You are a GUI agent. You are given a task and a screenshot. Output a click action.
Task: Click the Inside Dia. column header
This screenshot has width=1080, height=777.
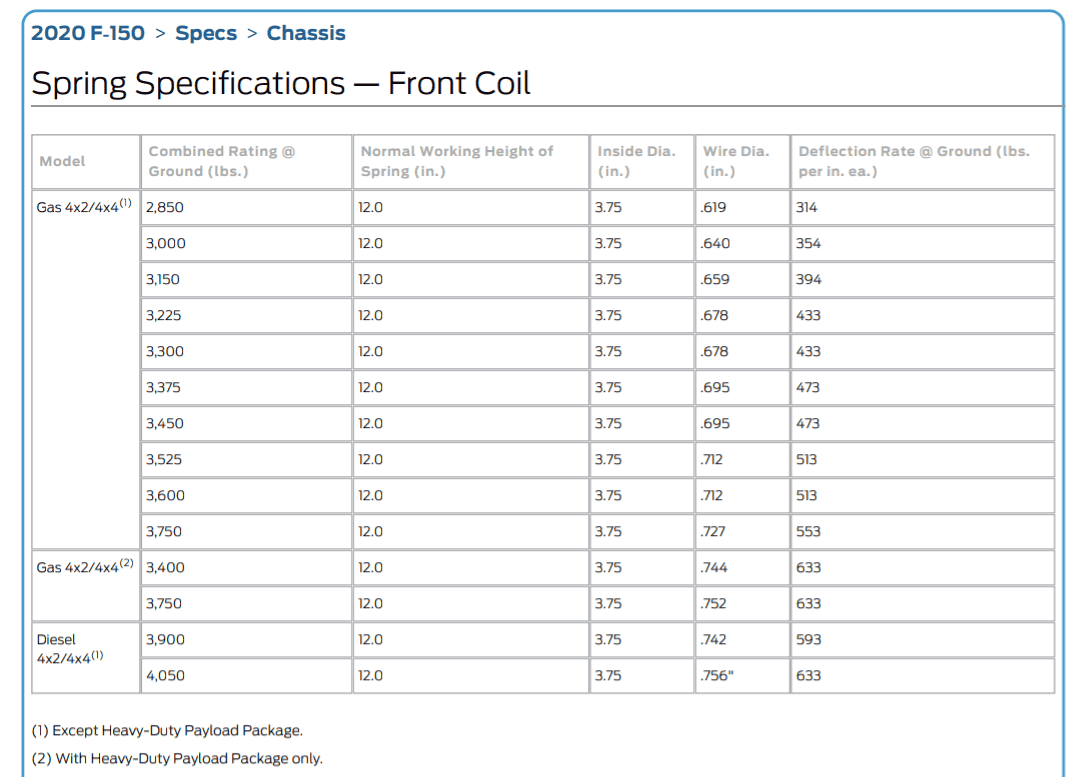(x=642, y=161)
